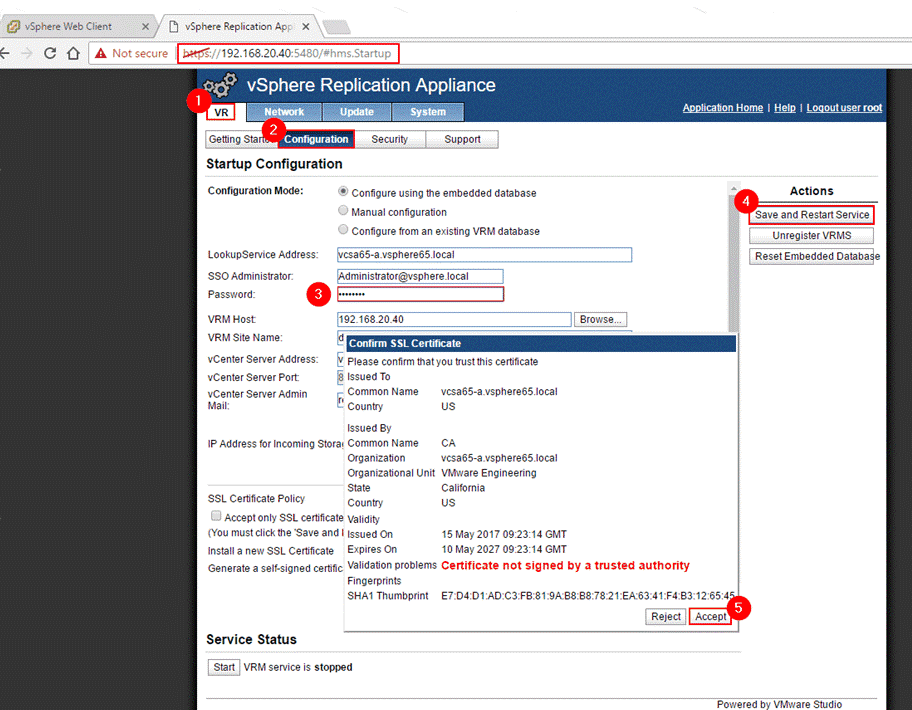Reject the SSL certificate
Screen dimensions: 912x710
666,617
